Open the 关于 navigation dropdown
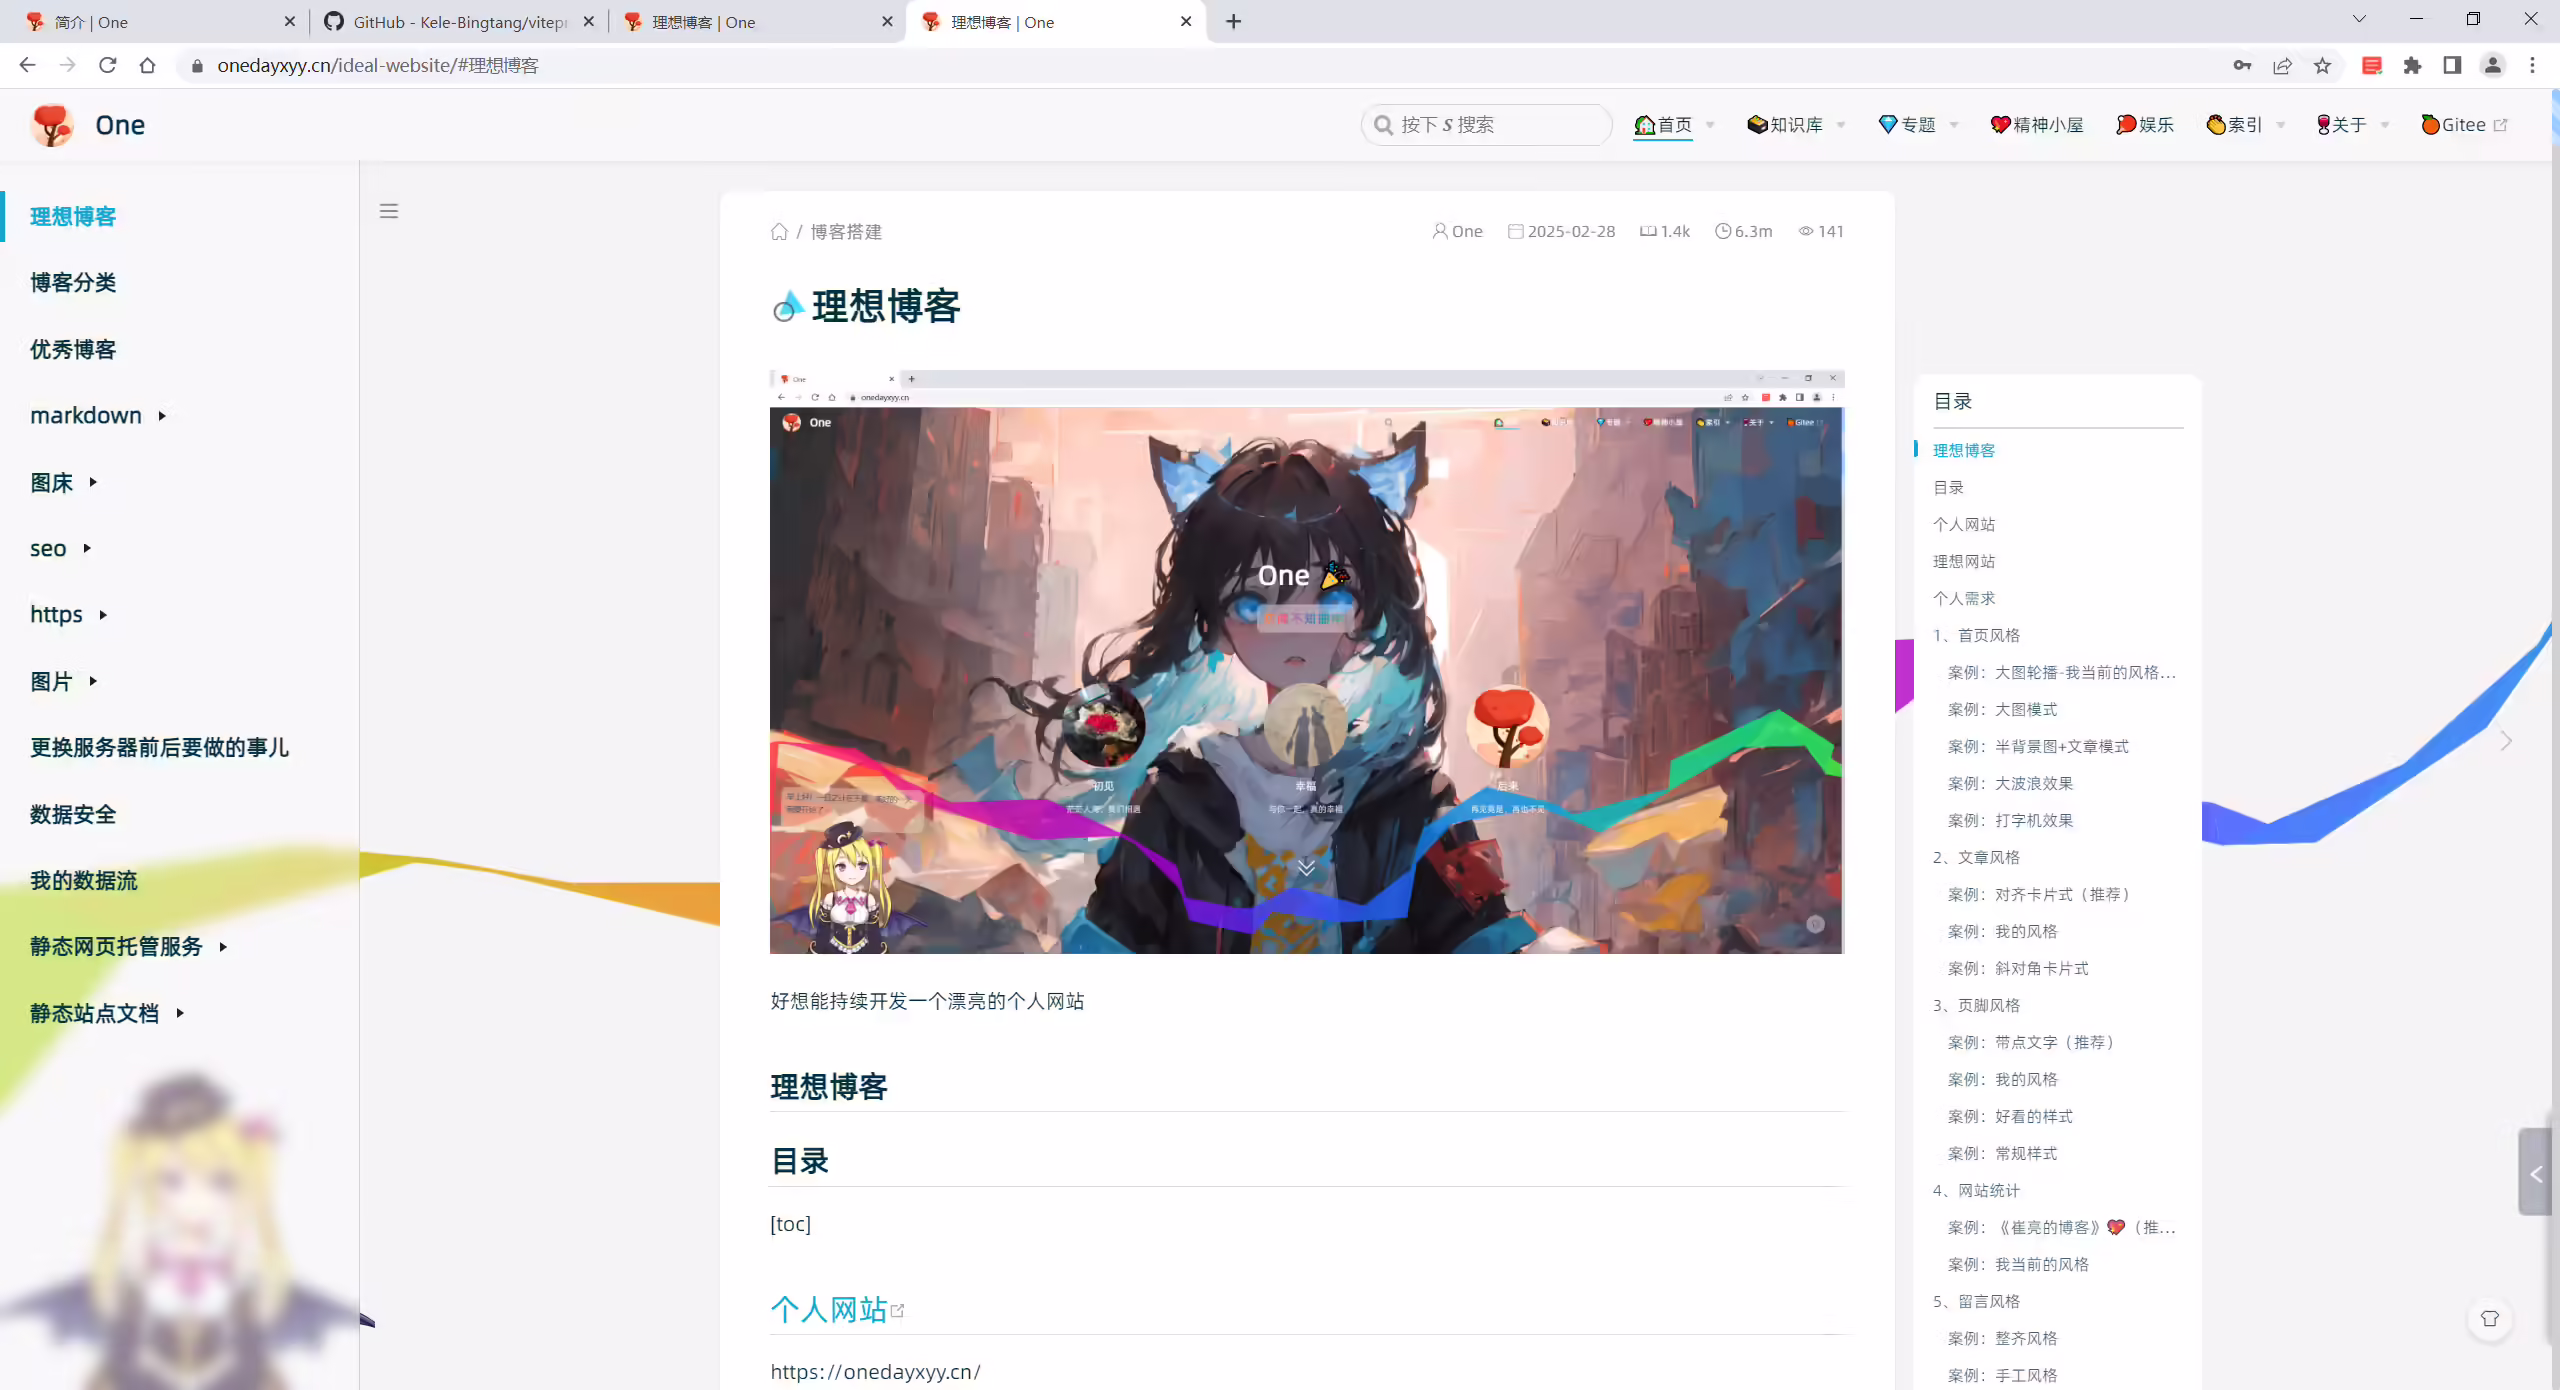The height and width of the screenshot is (1390, 2560). (x=2352, y=125)
